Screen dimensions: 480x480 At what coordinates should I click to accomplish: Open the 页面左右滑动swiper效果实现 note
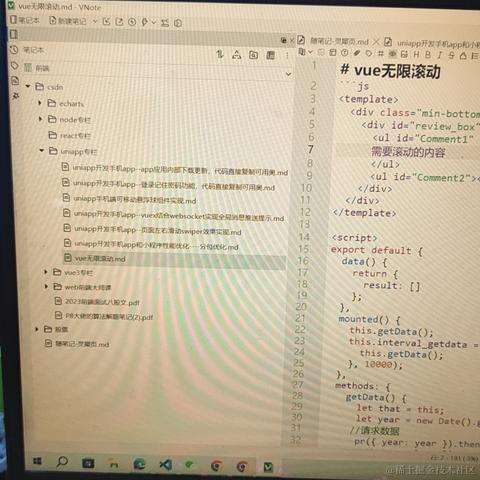pyautogui.click(x=153, y=230)
